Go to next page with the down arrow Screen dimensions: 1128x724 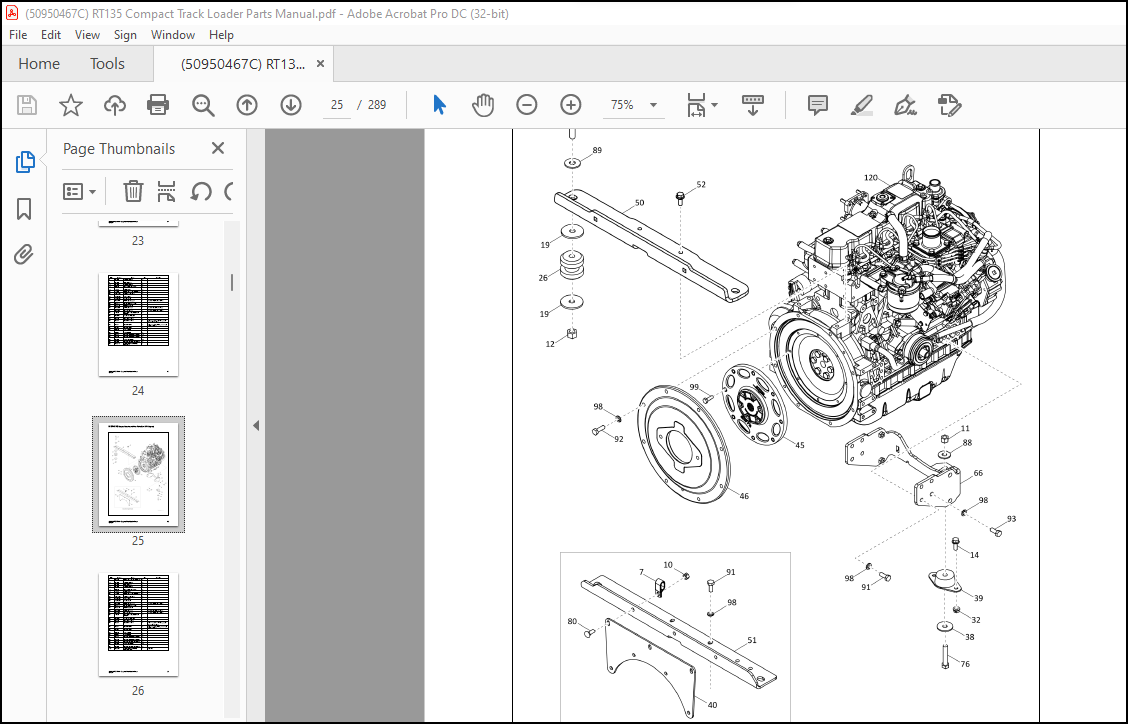coord(291,105)
